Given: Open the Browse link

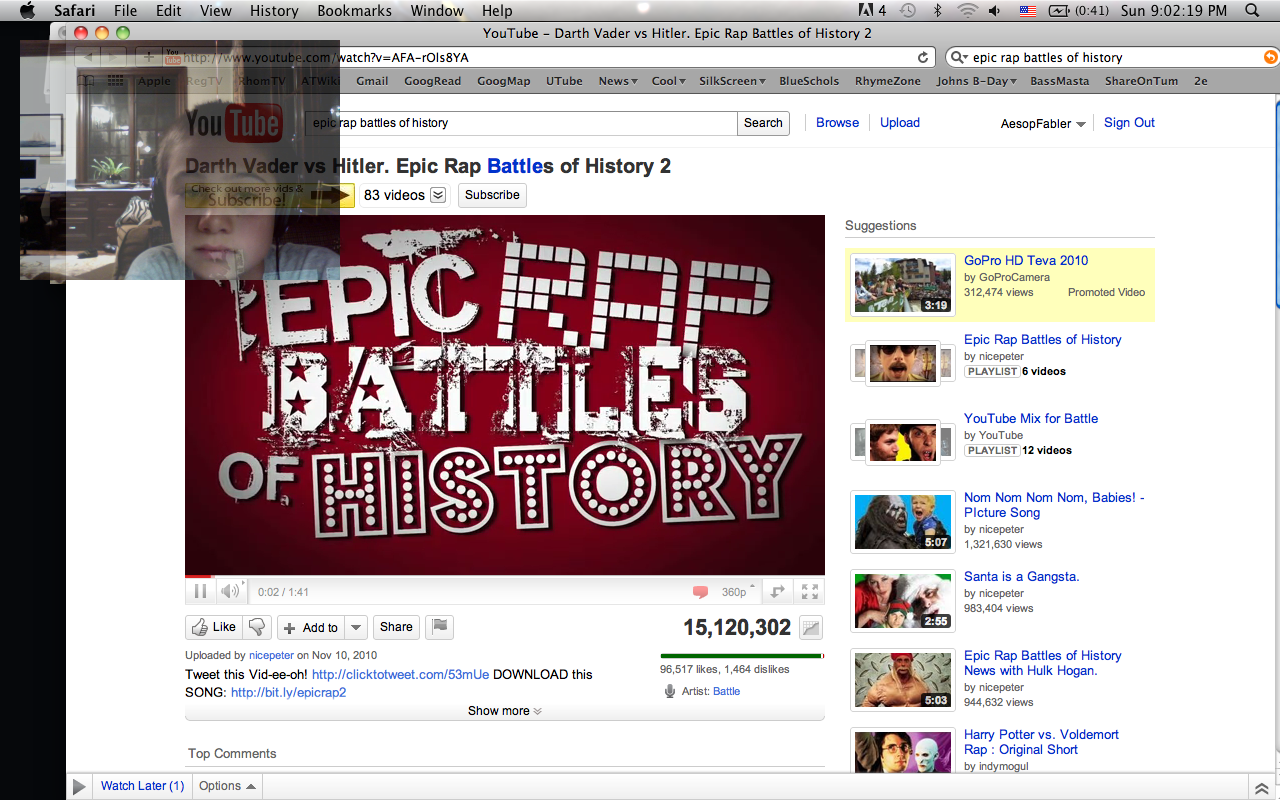Looking at the screenshot, I should pos(837,123).
